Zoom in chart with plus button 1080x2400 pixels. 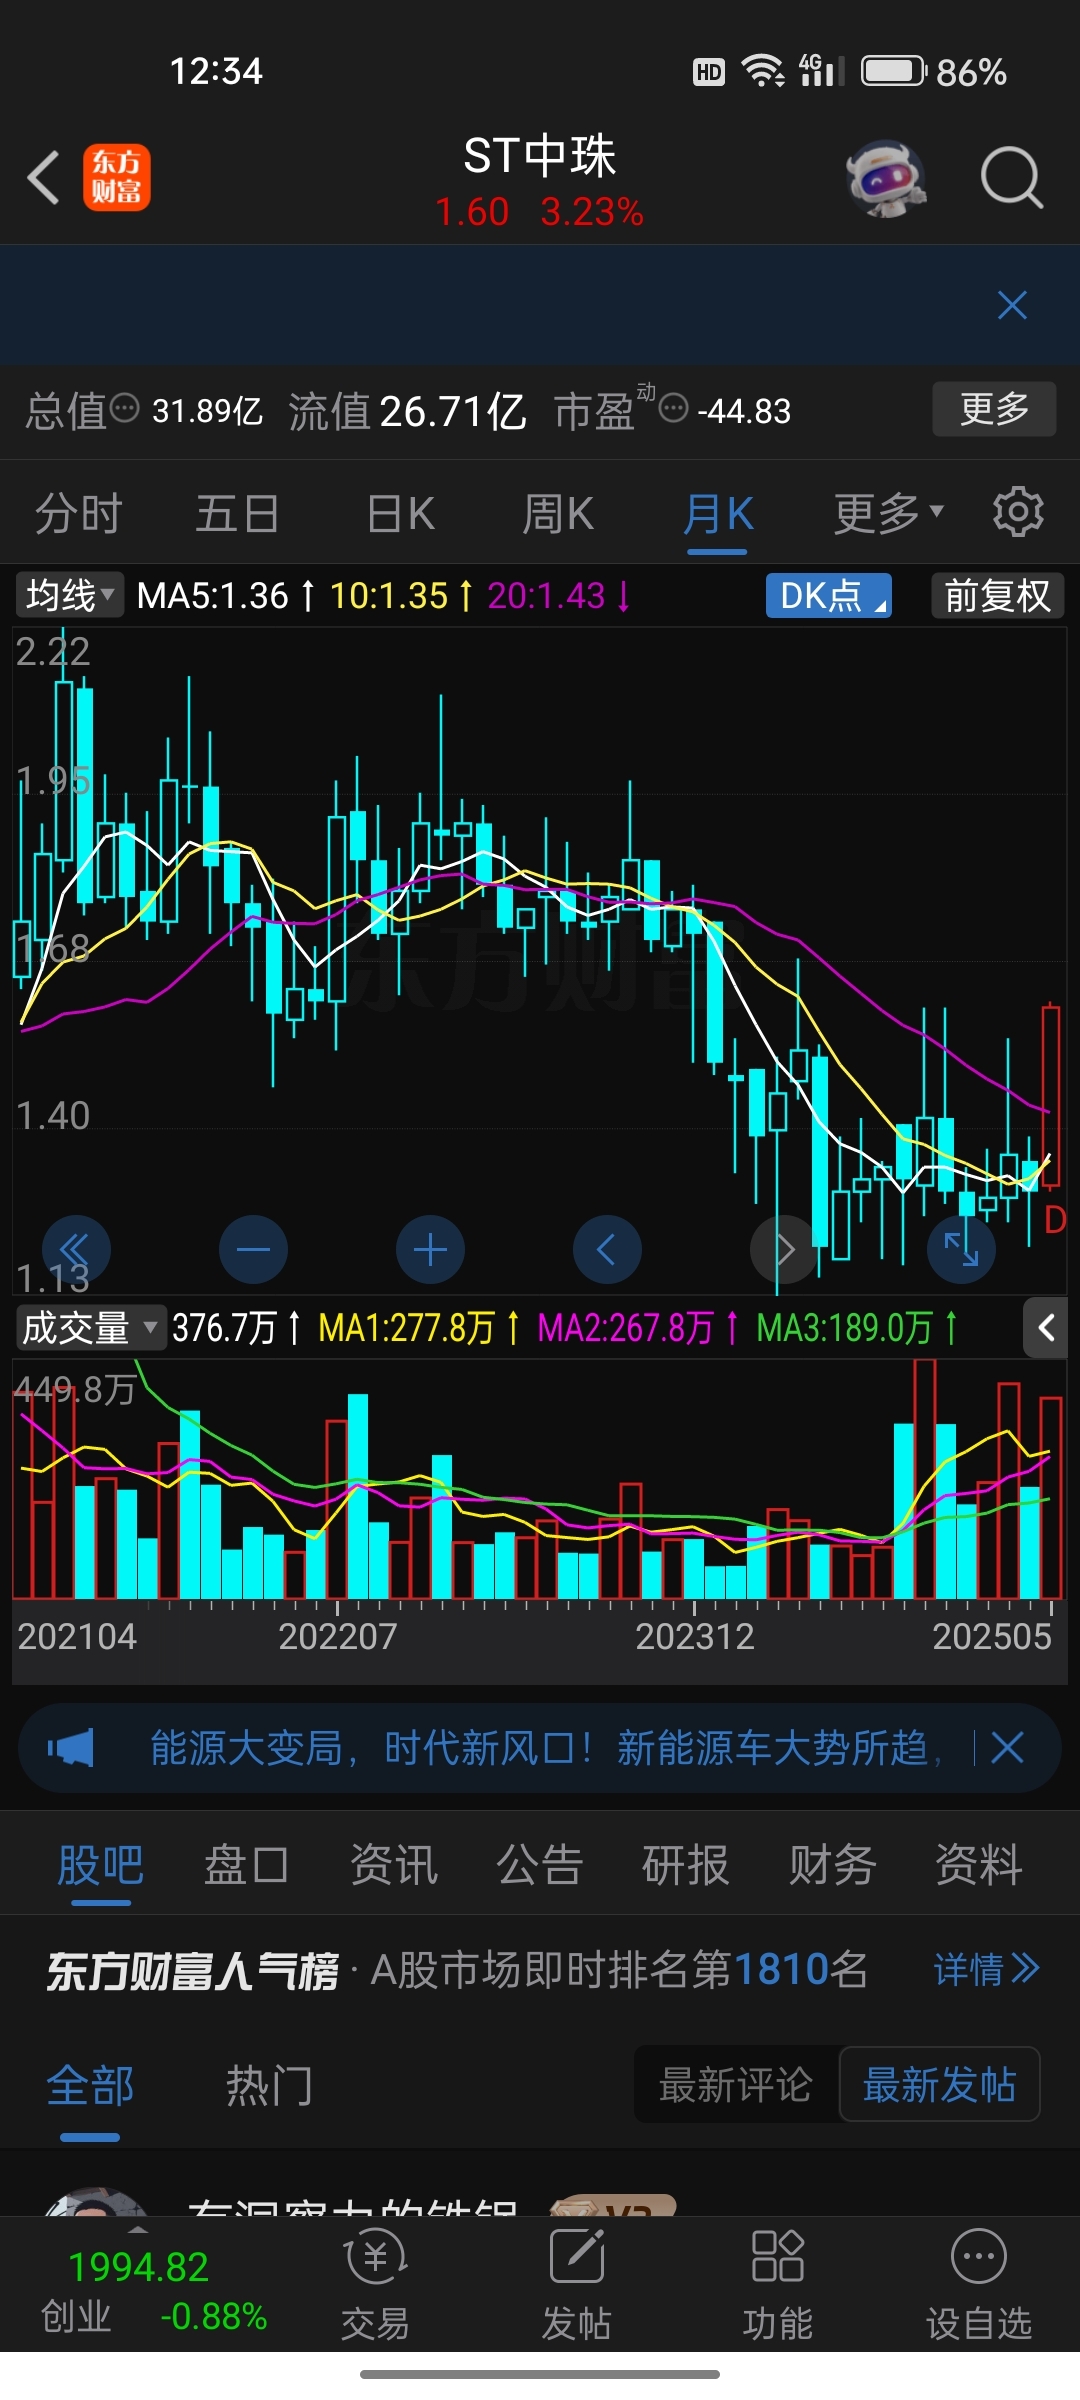pyautogui.click(x=430, y=1250)
